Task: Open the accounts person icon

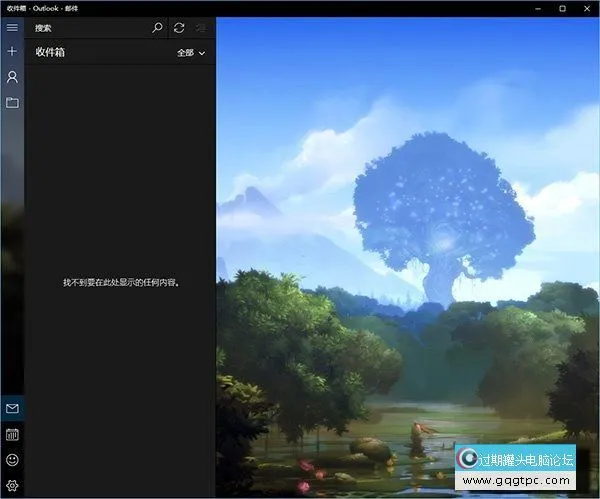Action: pyautogui.click(x=12, y=77)
